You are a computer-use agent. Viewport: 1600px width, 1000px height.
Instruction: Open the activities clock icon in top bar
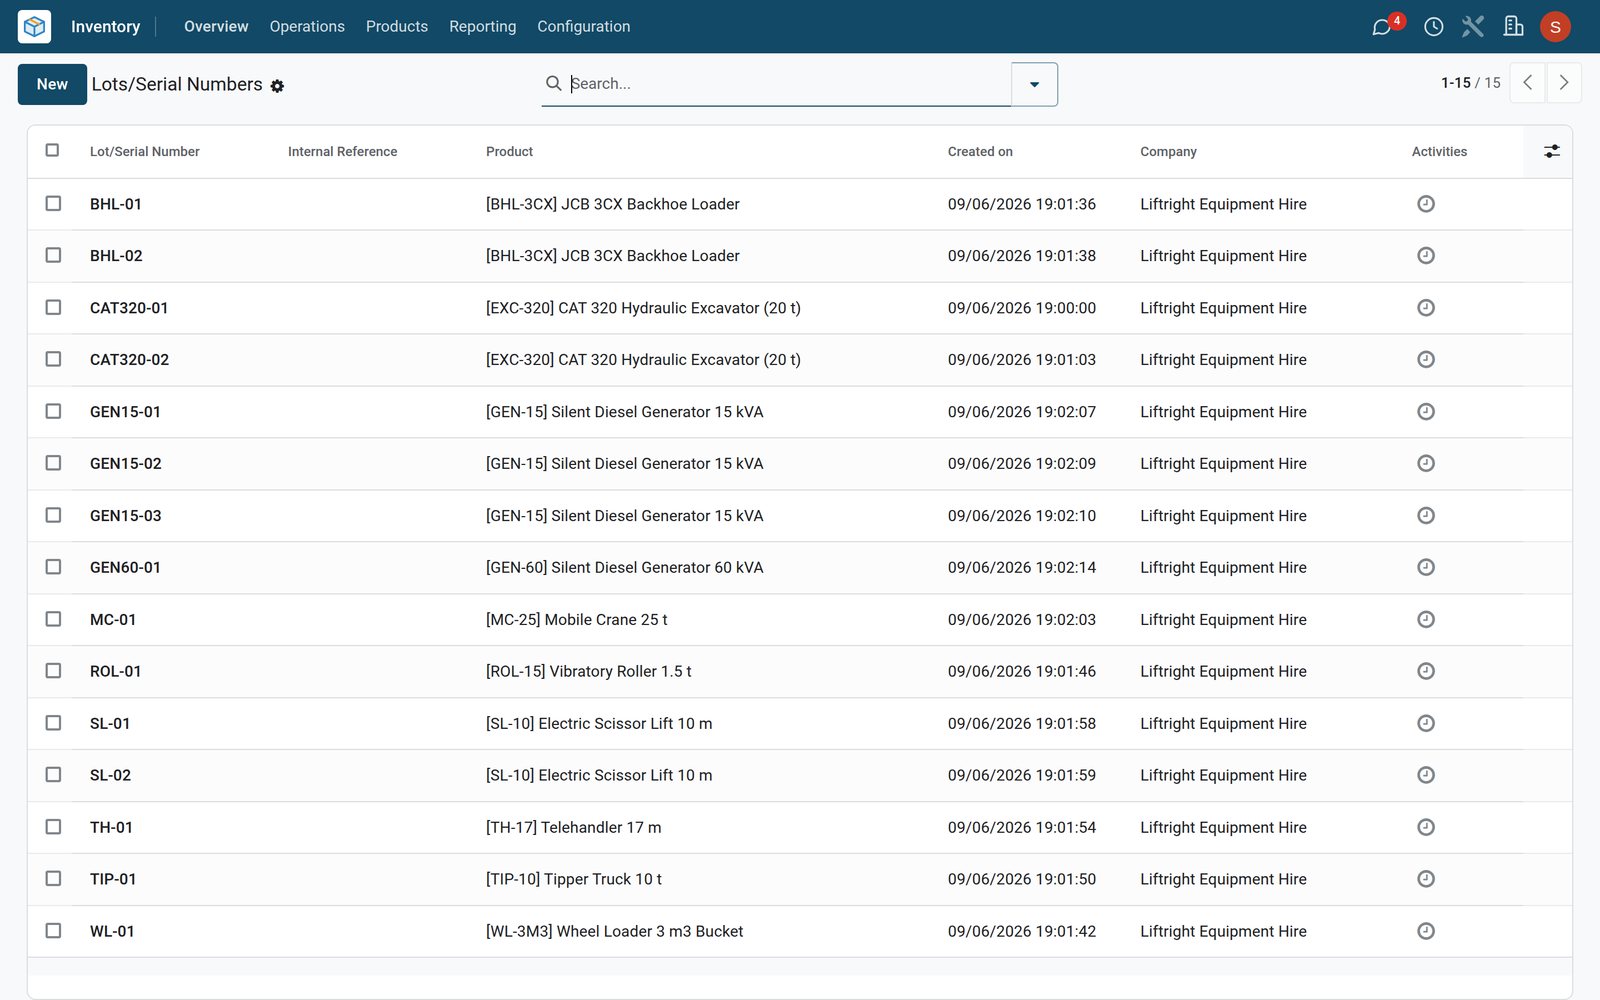(1433, 27)
